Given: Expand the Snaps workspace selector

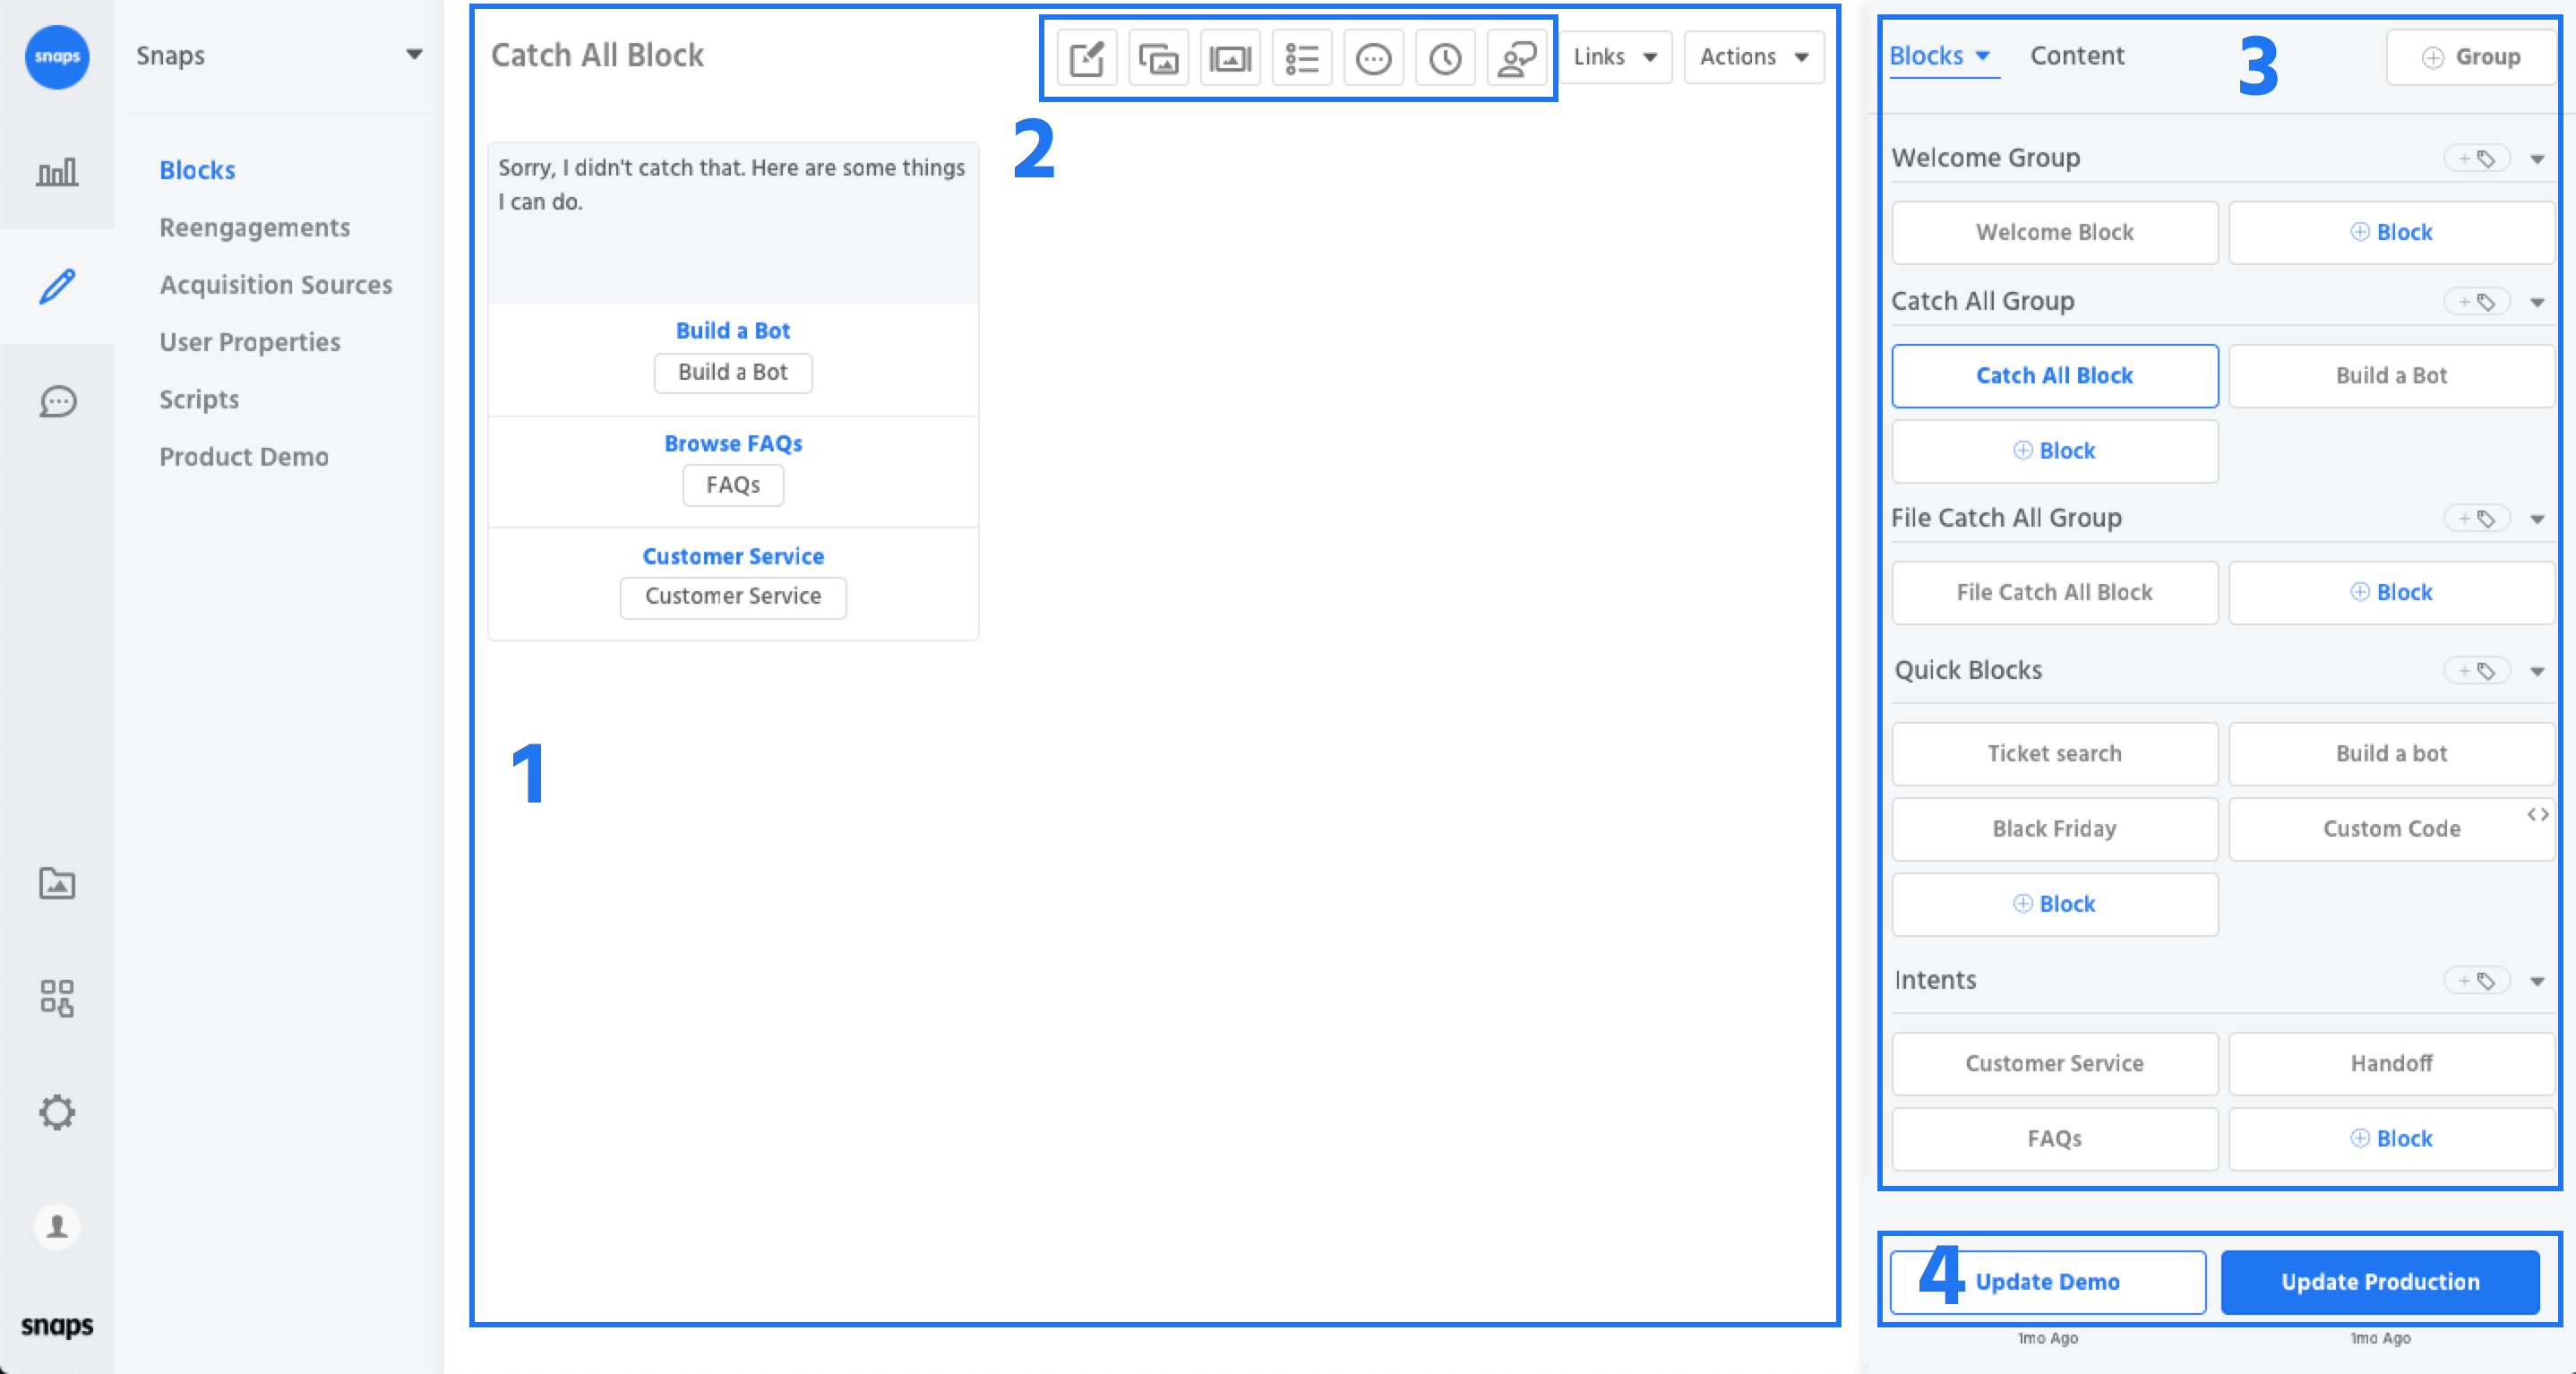Looking at the screenshot, I should pyautogui.click(x=413, y=55).
